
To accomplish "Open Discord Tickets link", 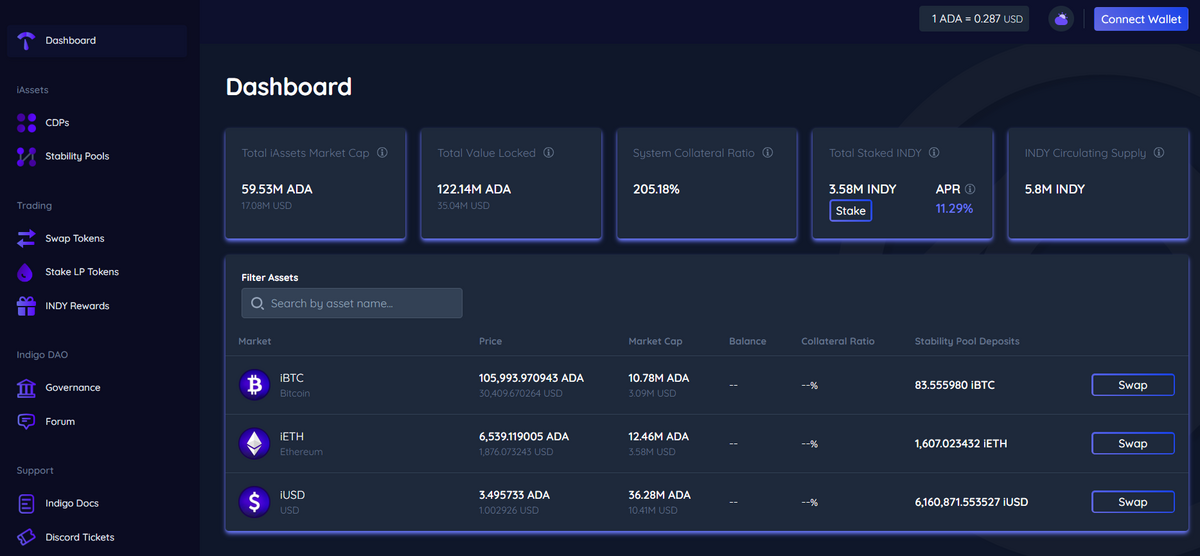I will [80, 537].
